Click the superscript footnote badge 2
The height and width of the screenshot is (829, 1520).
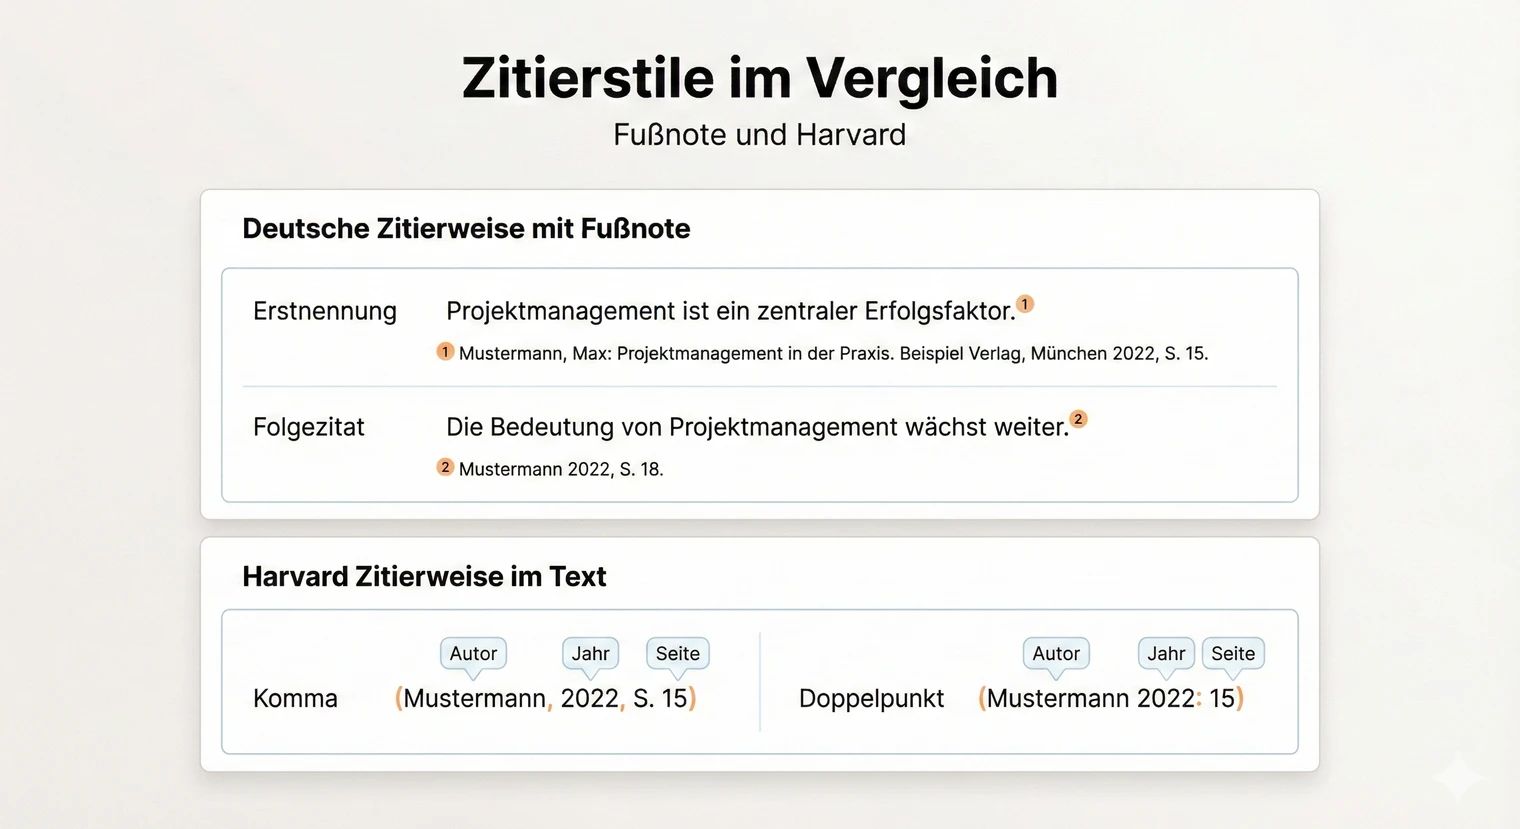tap(1078, 419)
